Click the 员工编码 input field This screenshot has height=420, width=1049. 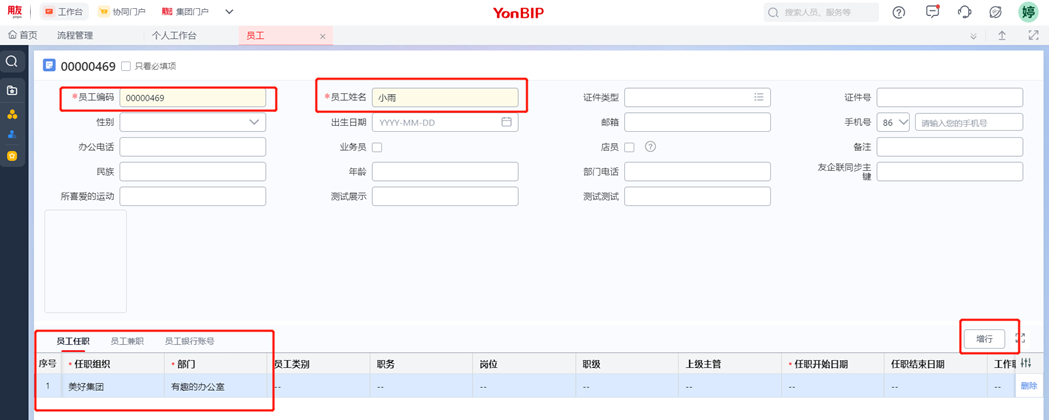(x=193, y=98)
